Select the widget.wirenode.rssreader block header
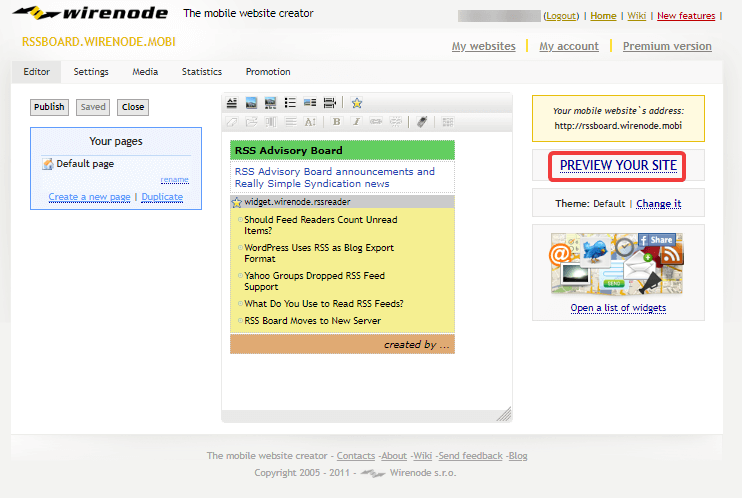 coord(342,202)
